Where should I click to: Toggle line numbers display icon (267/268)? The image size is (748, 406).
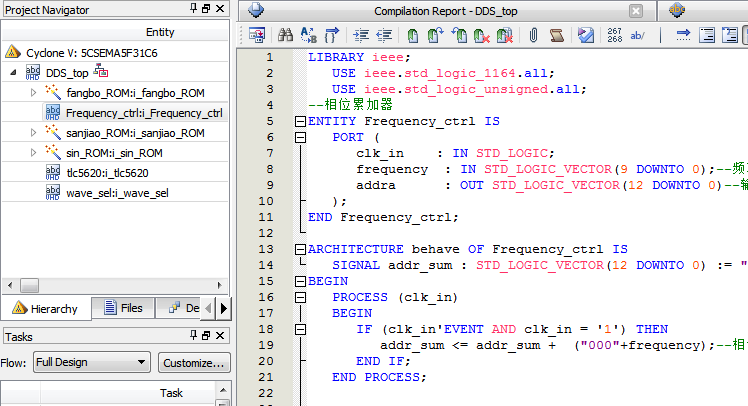(614, 36)
